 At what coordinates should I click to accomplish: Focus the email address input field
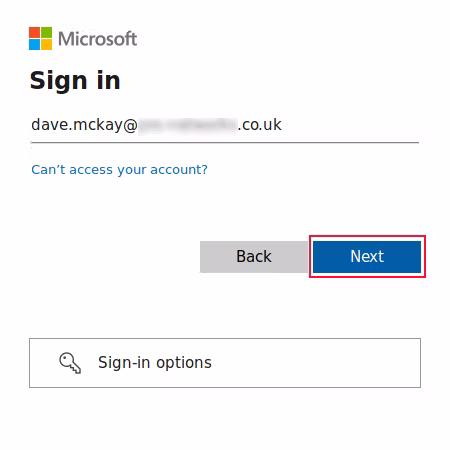click(225, 126)
